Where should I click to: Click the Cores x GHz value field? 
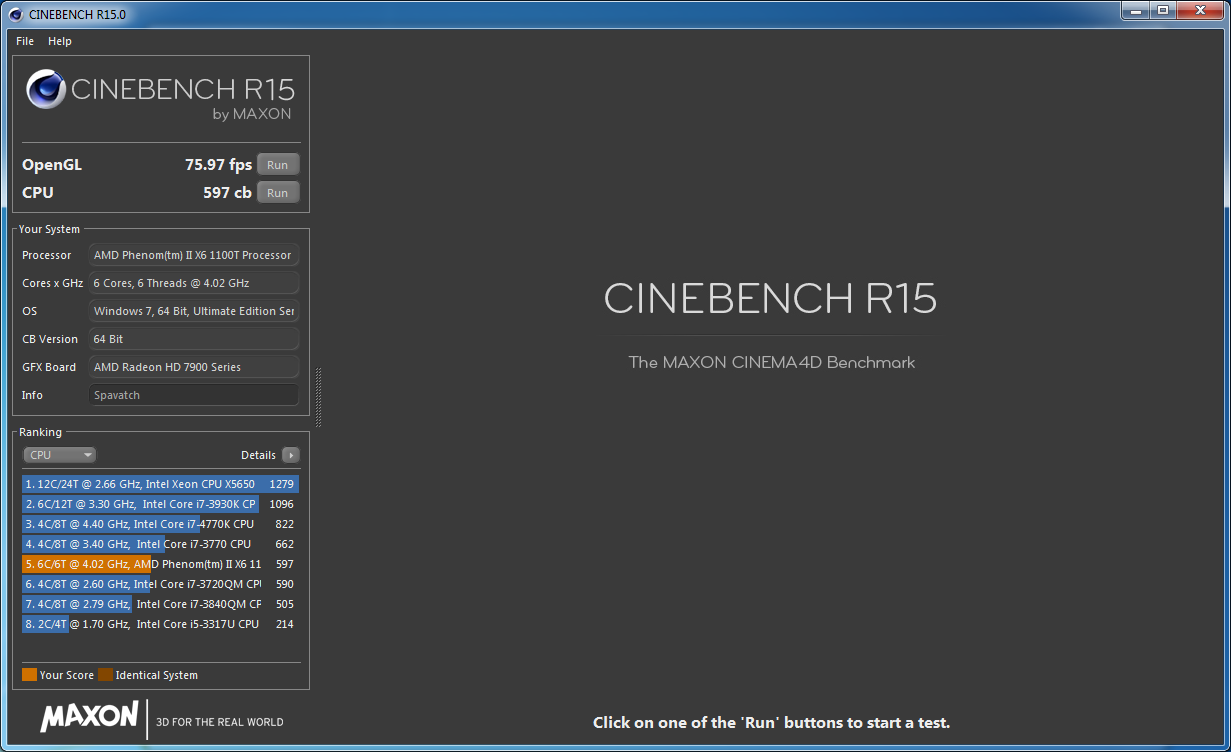pos(194,283)
